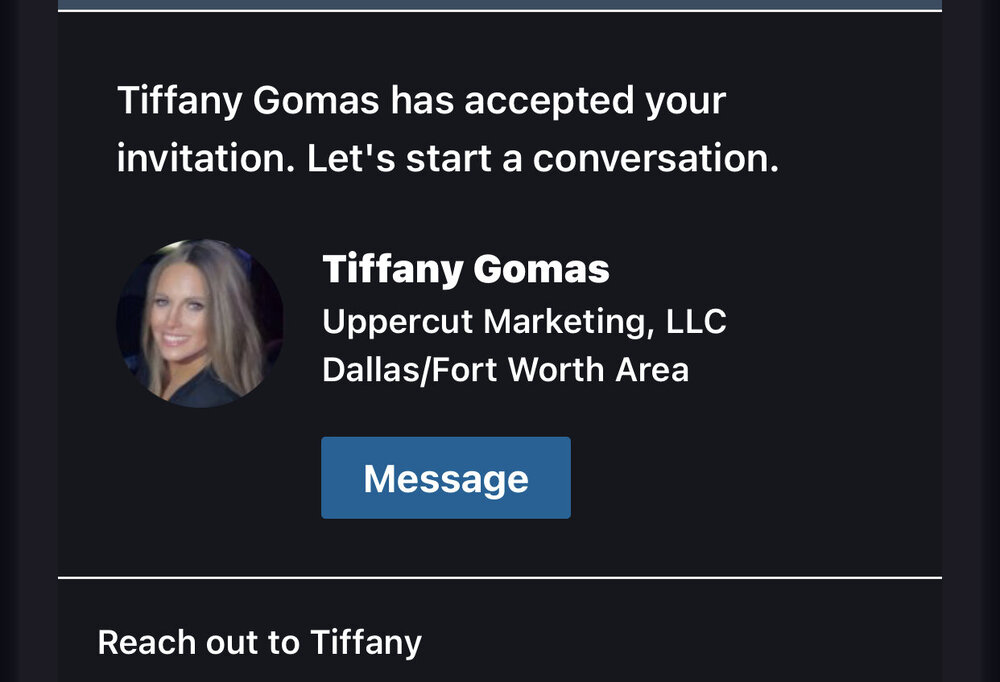Click the name 'Tiffany' in 'Reach out' heading

(x=366, y=642)
